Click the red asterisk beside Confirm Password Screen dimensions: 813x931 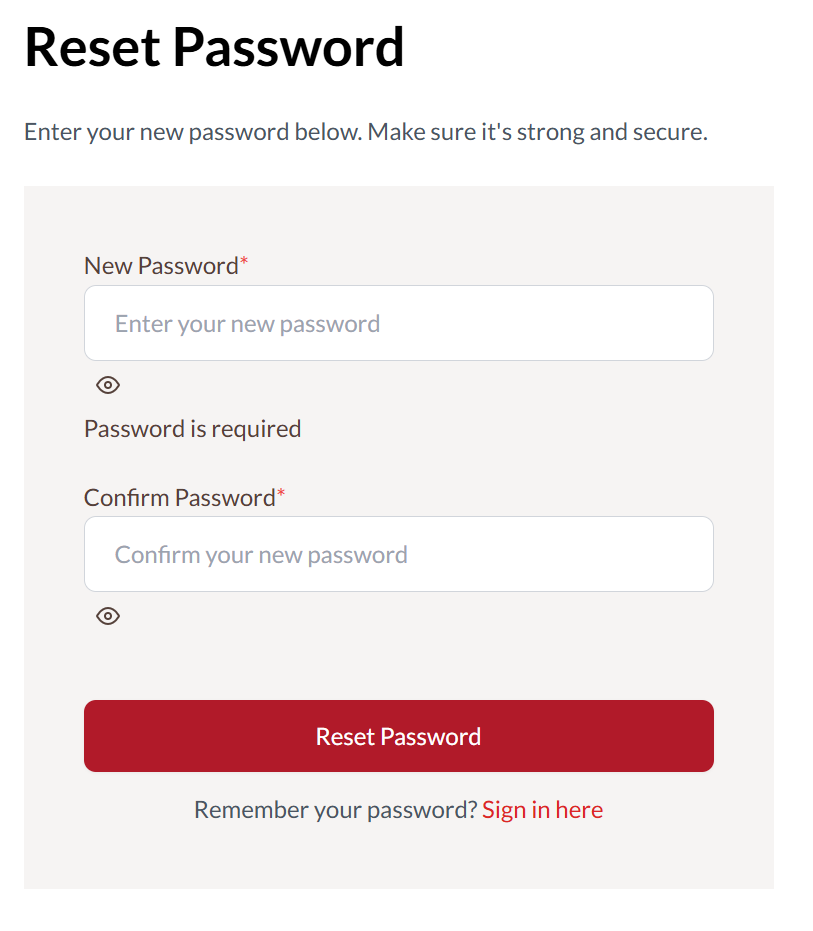[281, 494]
